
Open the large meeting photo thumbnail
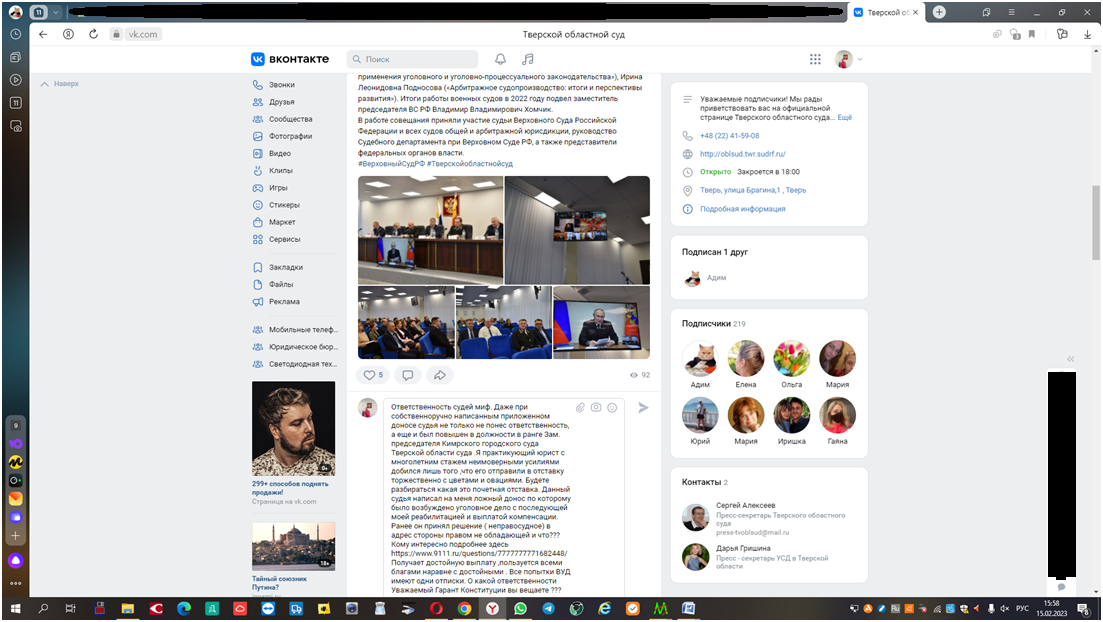tap(431, 230)
